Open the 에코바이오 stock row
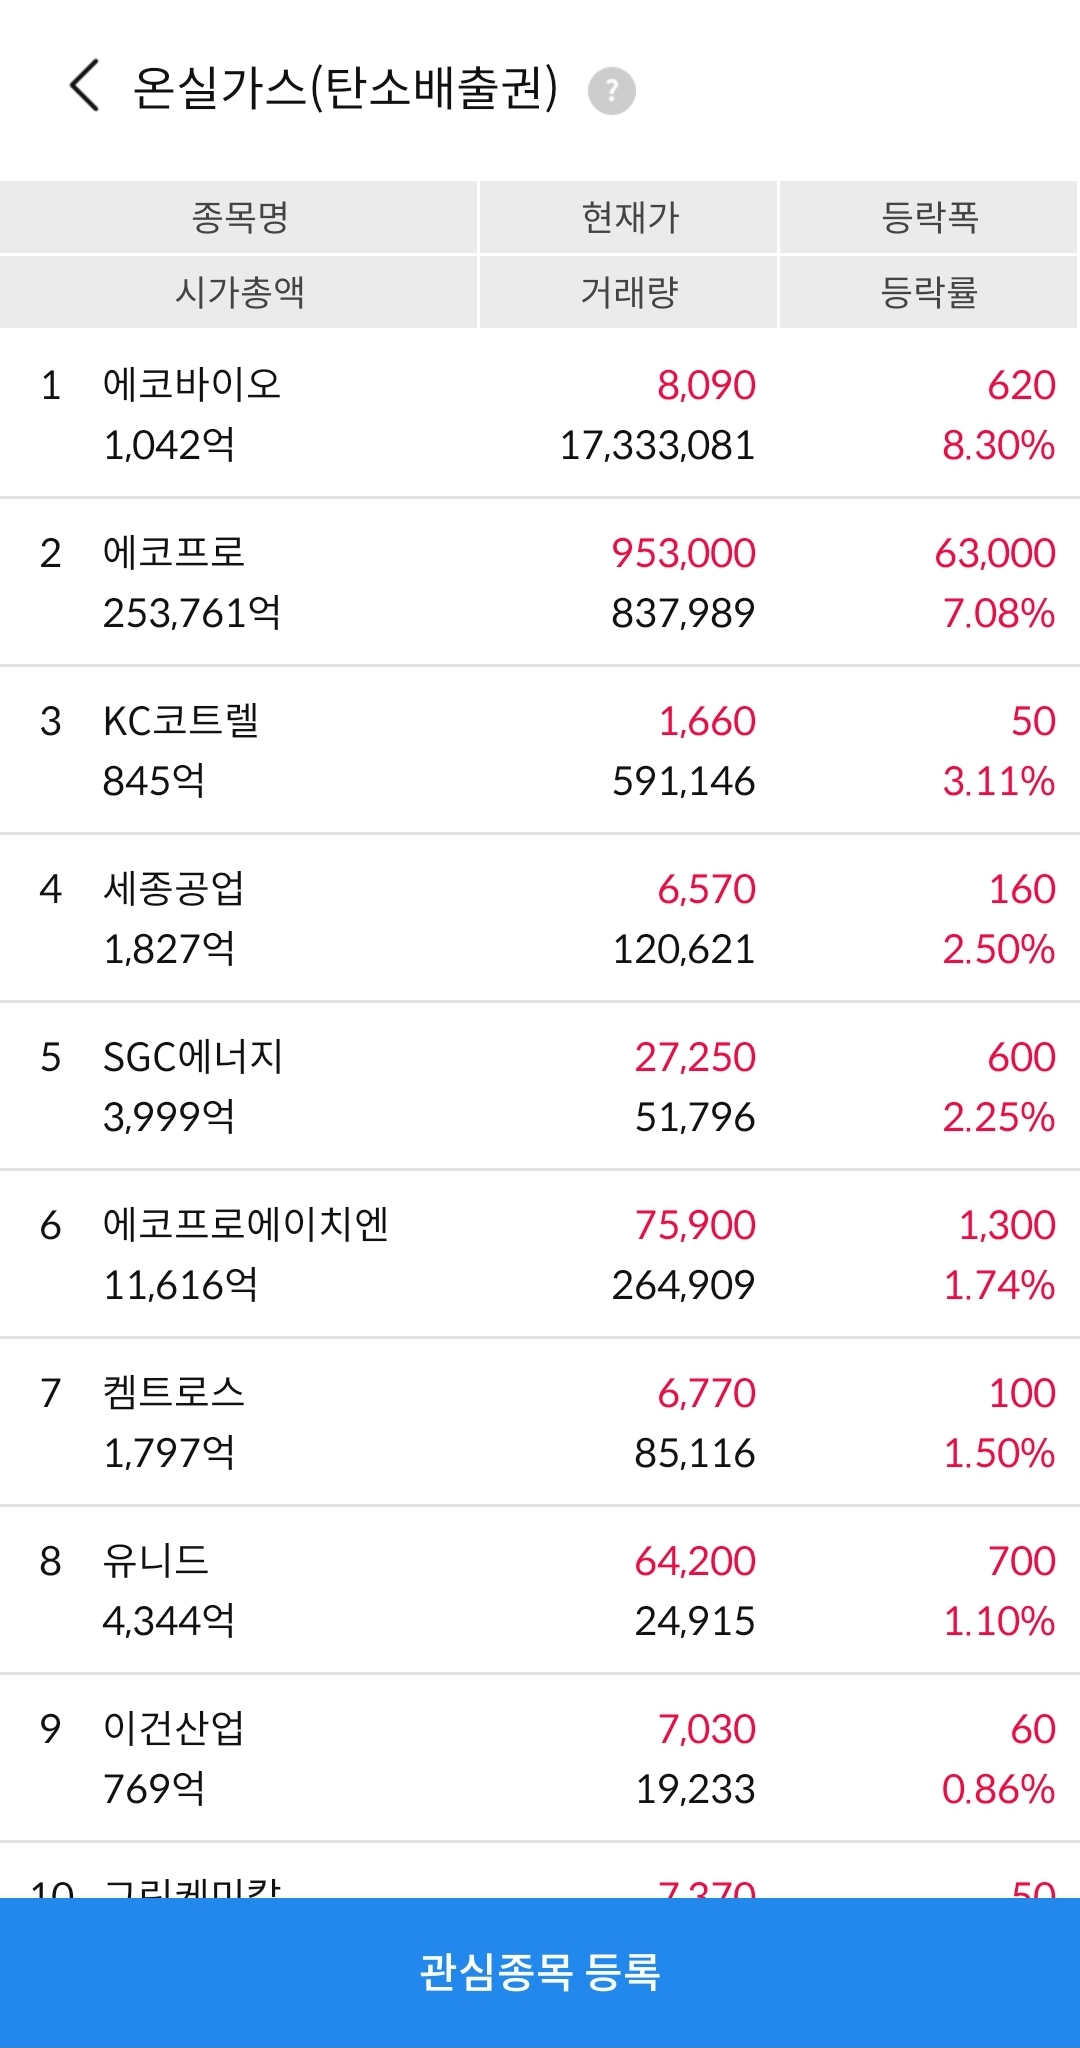This screenshot has width=1080, height=2048. (x=540, y=414)
